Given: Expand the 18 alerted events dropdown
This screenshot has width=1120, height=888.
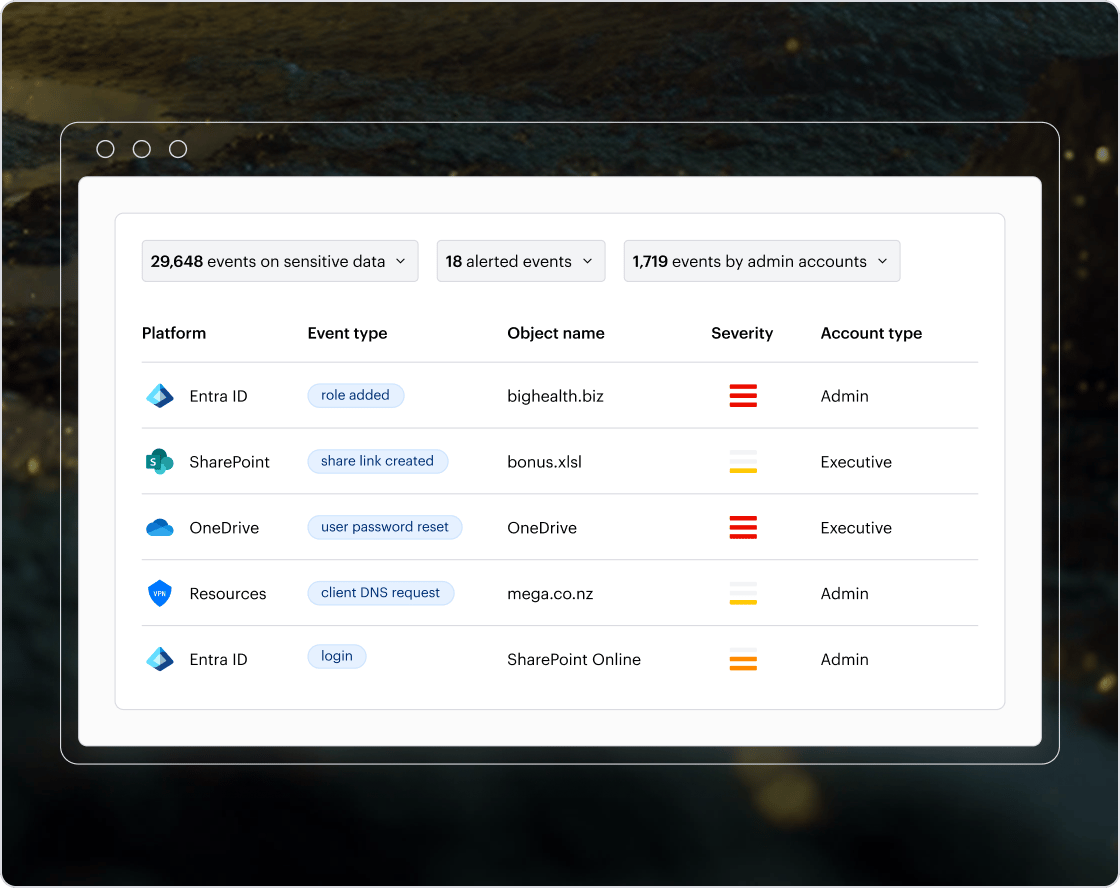Looking at the screenshot, I should (x=521, y=261).
